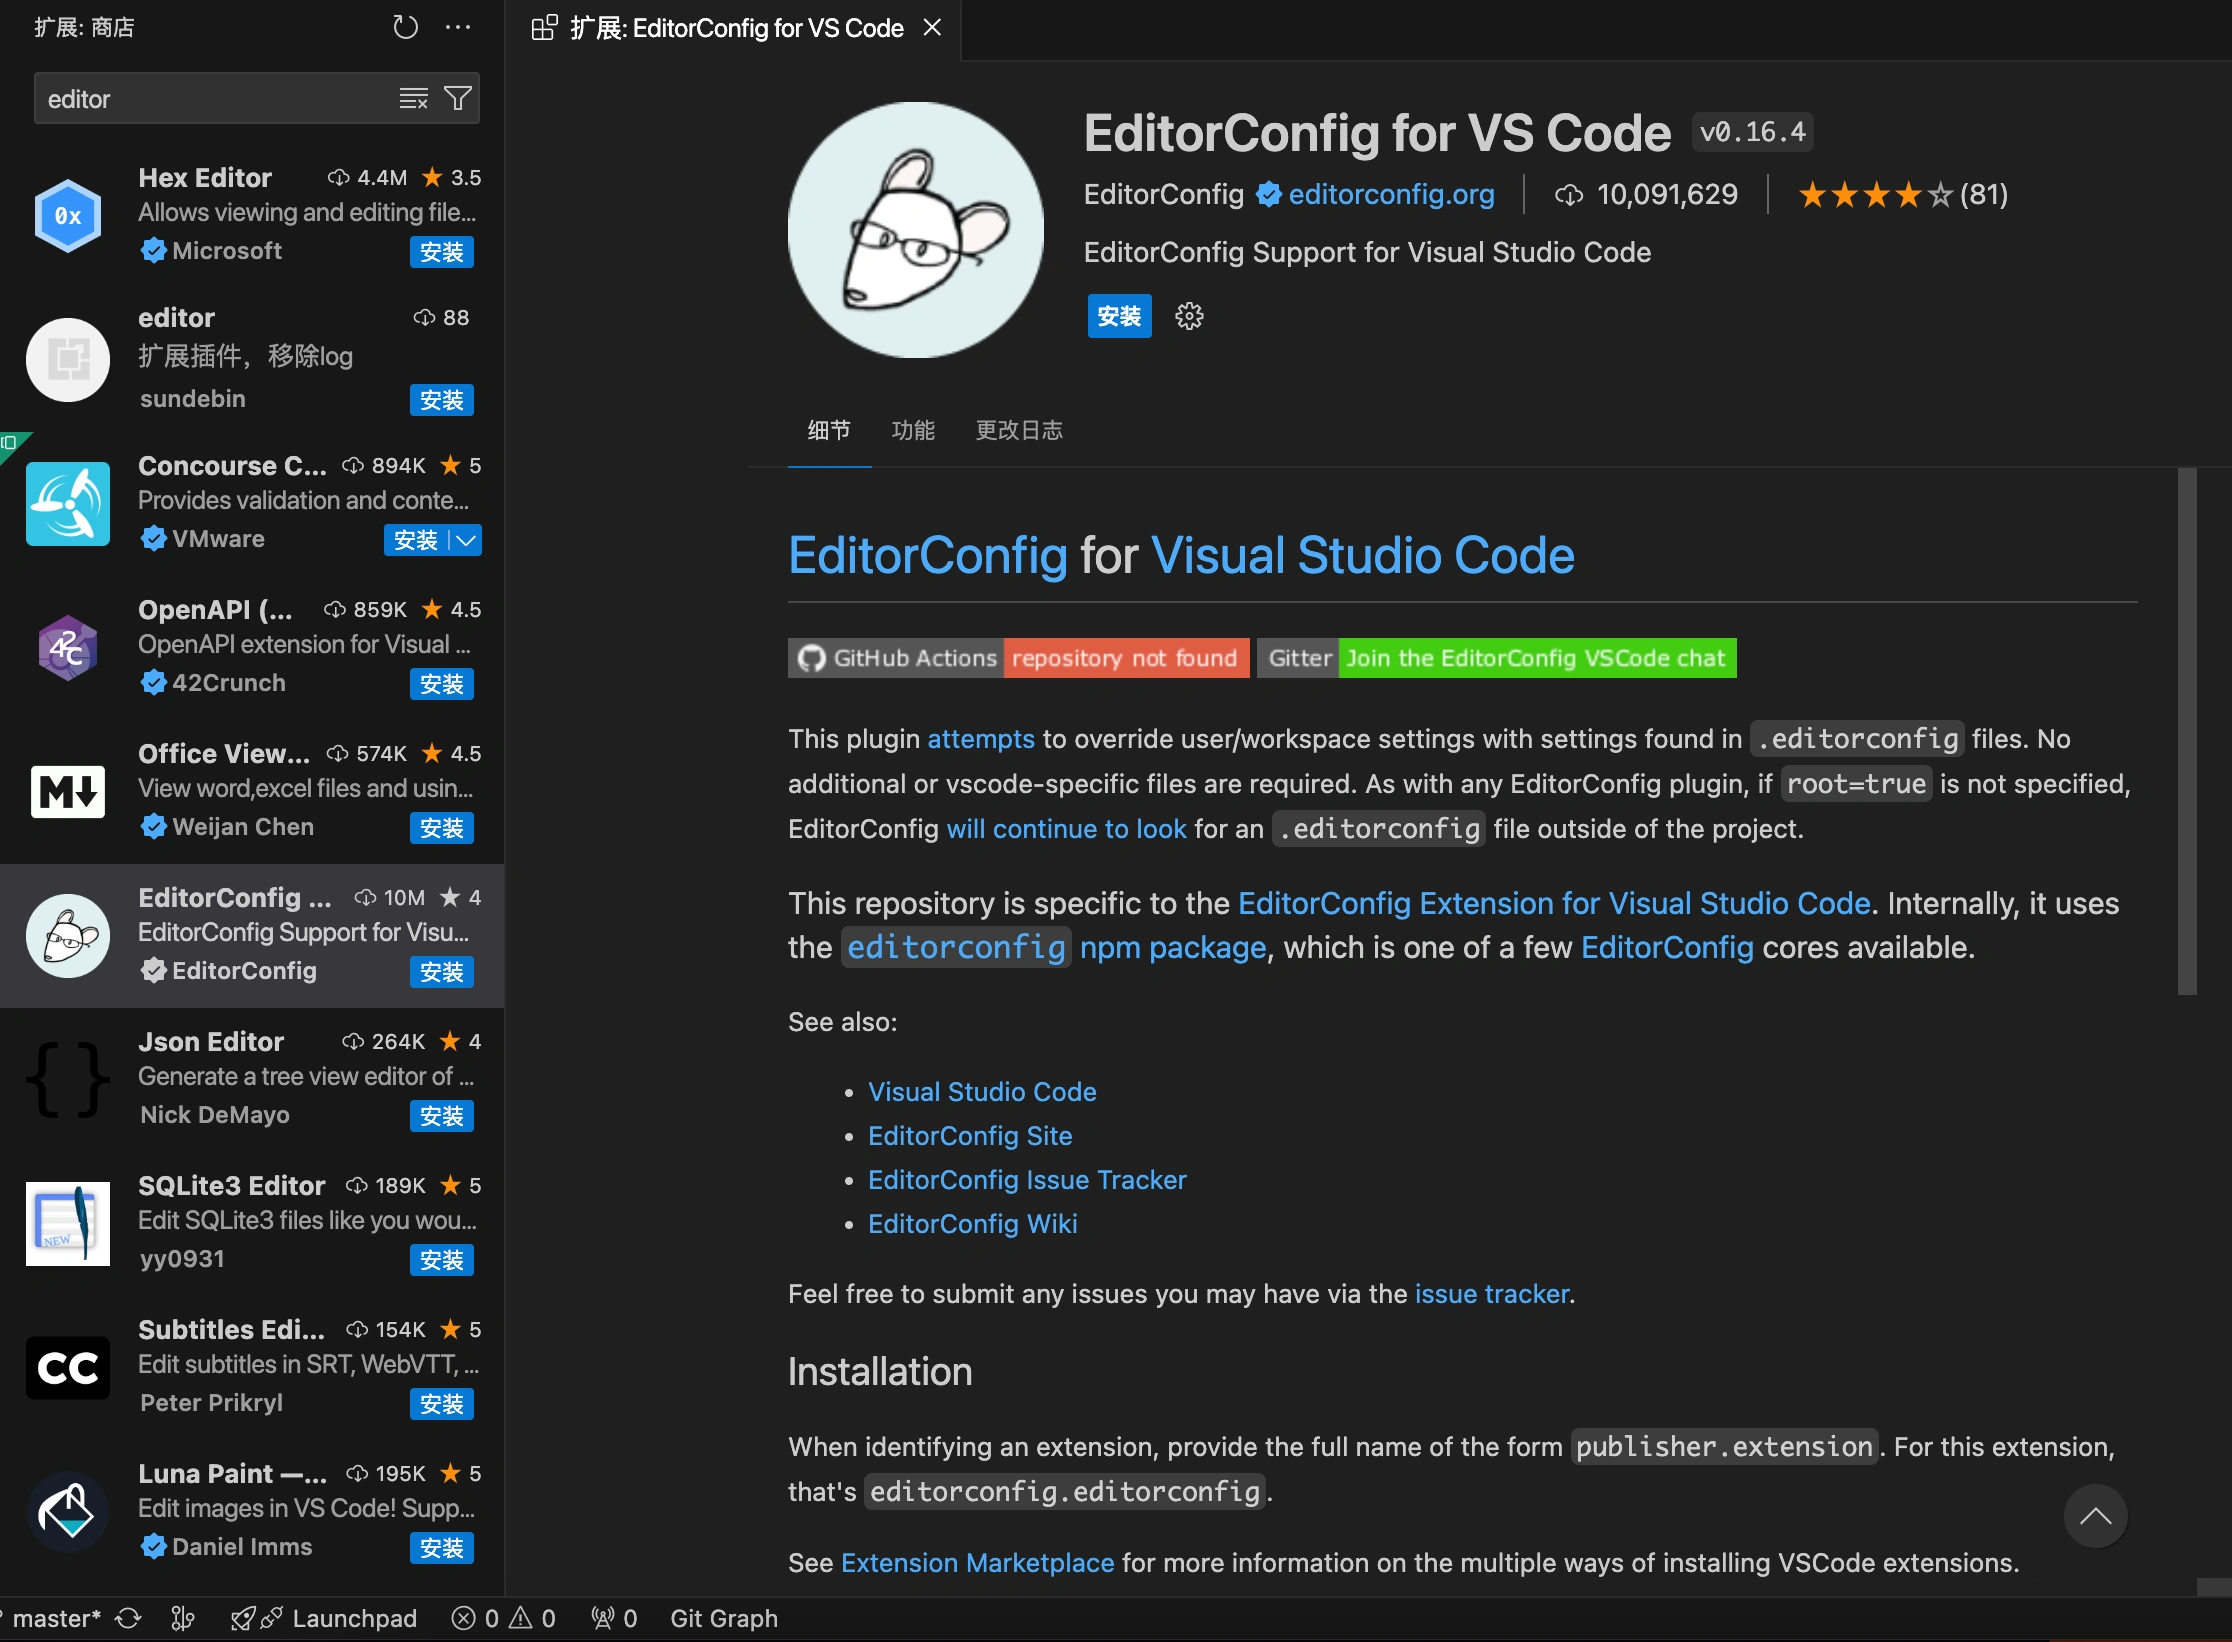
Task: Open the EditorConfig Wiki link
Action: click(x=972, y=1223)
